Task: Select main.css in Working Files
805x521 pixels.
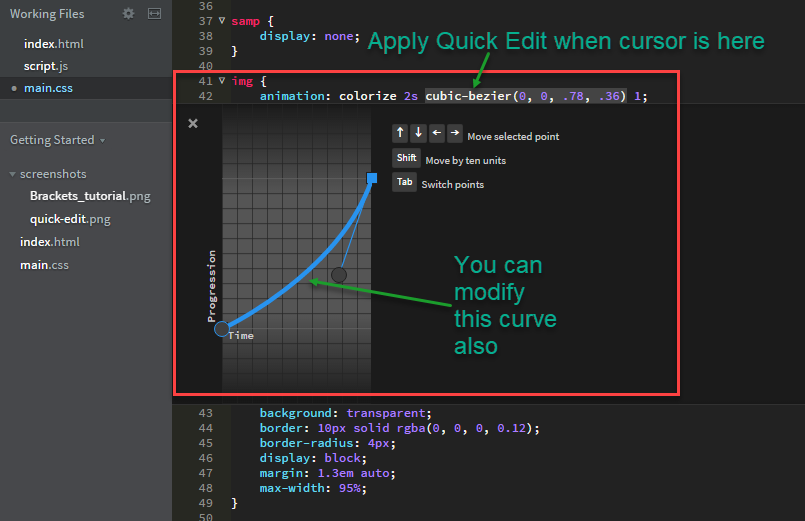Action: (48, 88)
